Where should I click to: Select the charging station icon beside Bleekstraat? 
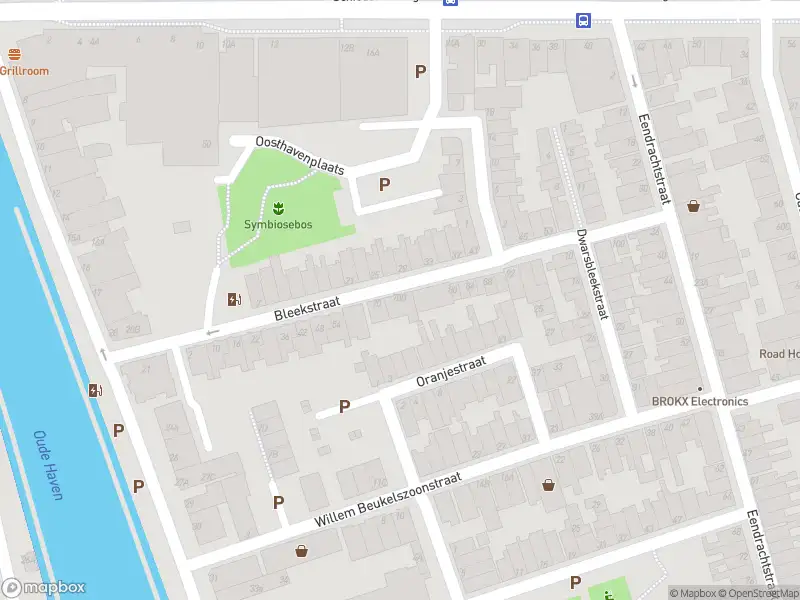tap(234, 298)
